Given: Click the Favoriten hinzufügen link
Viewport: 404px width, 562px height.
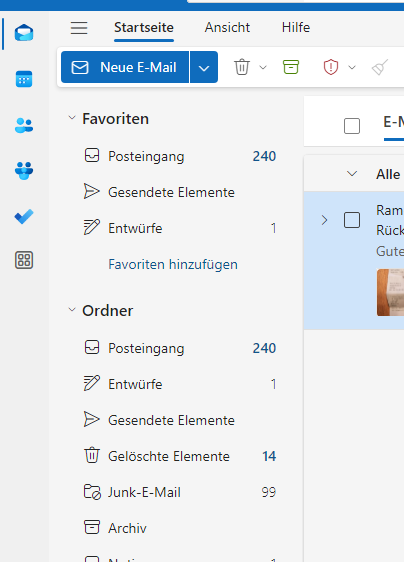Looking at the screenshot, I should (173, 265).
